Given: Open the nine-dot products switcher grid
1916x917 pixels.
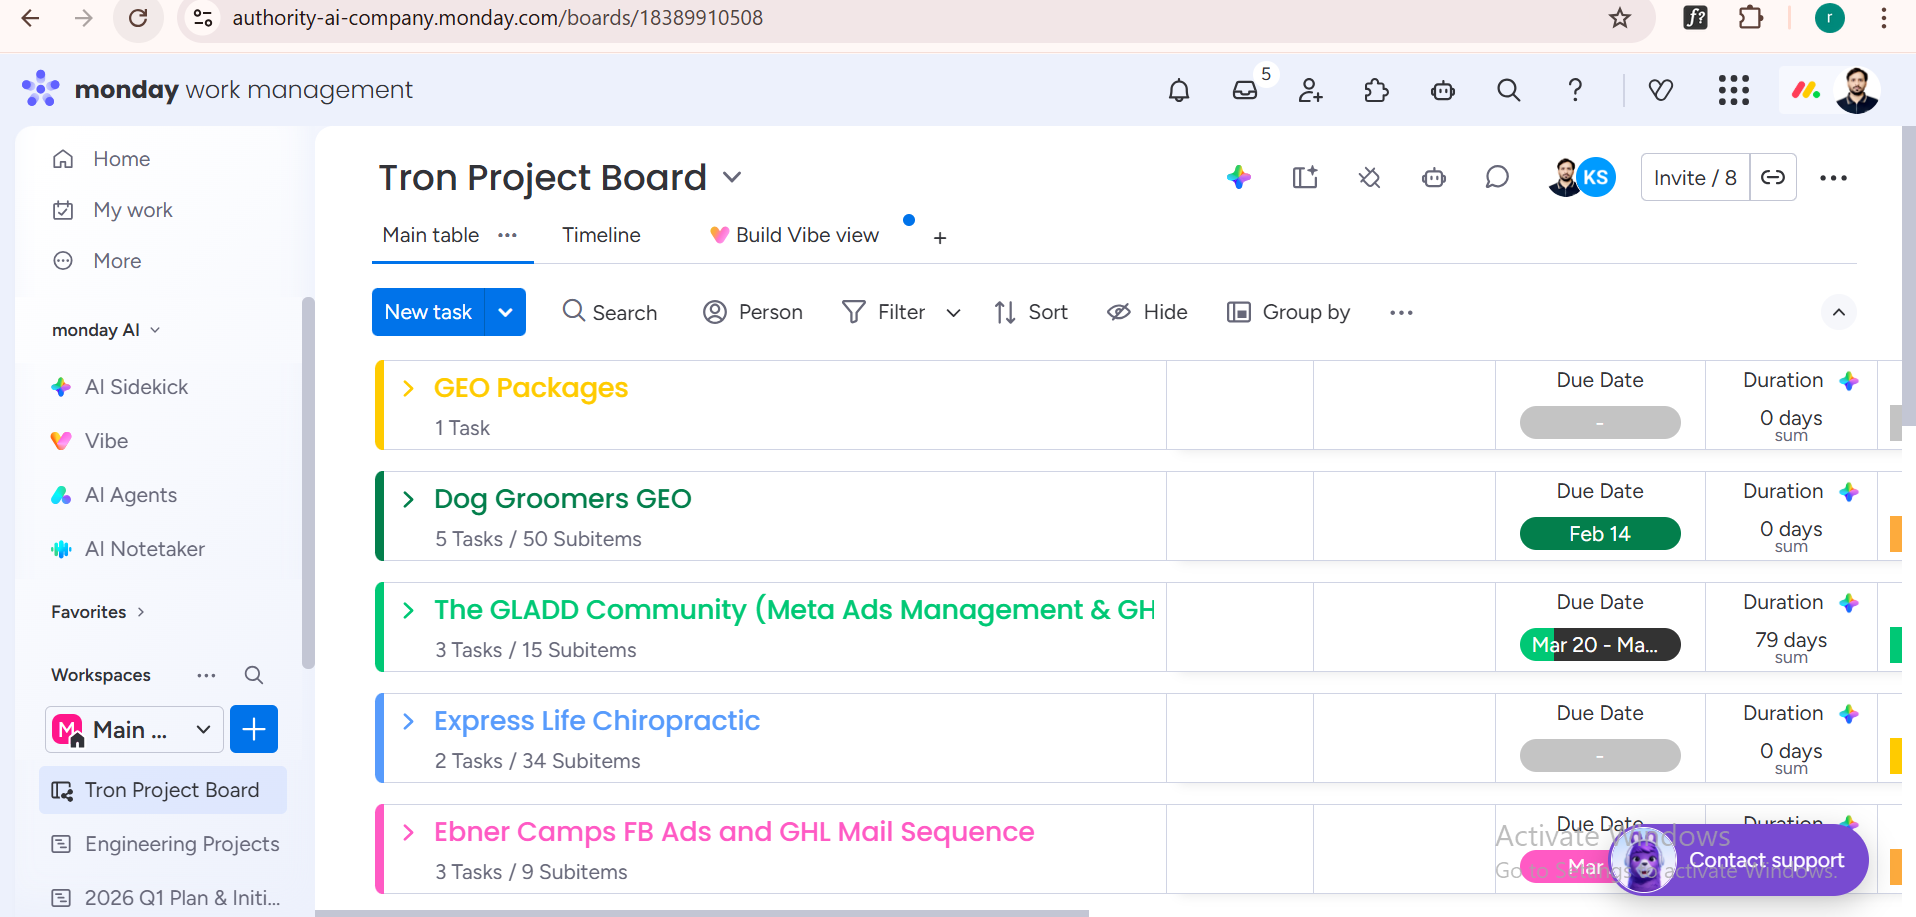Looking at the screenshot, I should pos(1734,91).
